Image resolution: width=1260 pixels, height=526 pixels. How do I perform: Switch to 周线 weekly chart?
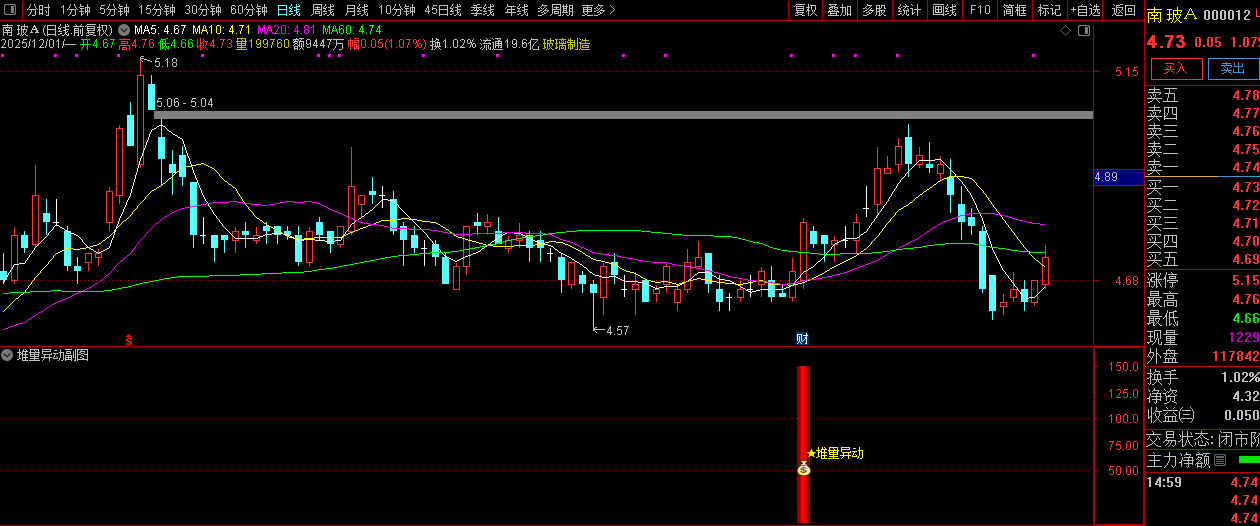[x=323, y=10]
